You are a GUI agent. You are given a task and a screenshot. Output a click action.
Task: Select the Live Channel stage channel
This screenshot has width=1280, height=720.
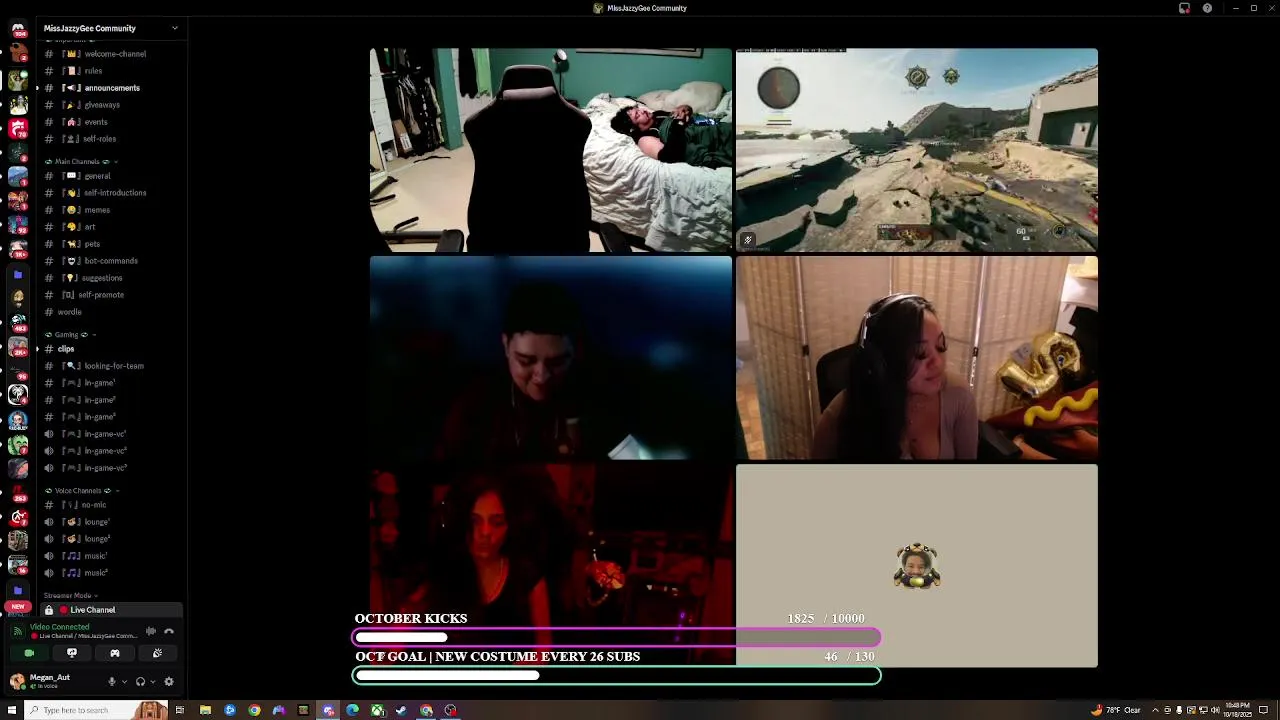[111, 610]
